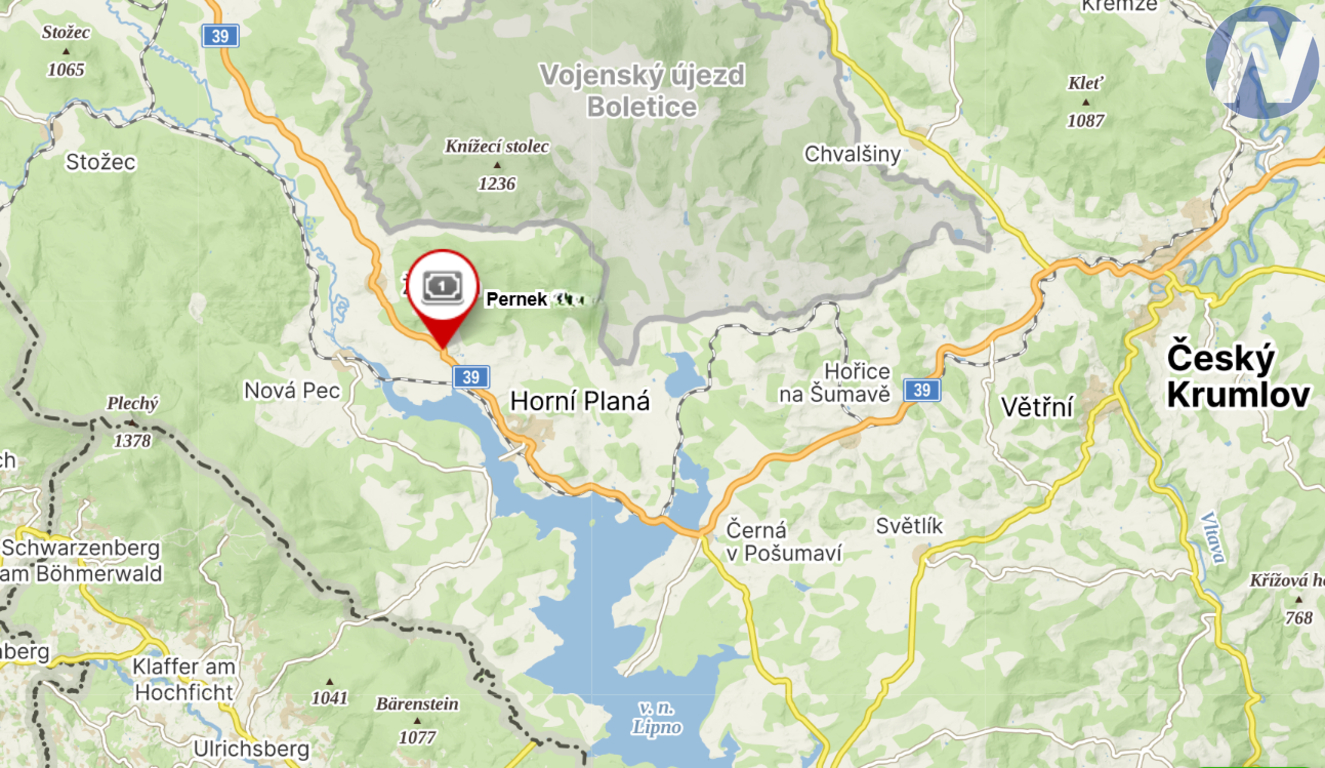The height and width of the screenshot is (768, 1325).
Task: Click the blue N logo watermark
Action: point(1262,62)
